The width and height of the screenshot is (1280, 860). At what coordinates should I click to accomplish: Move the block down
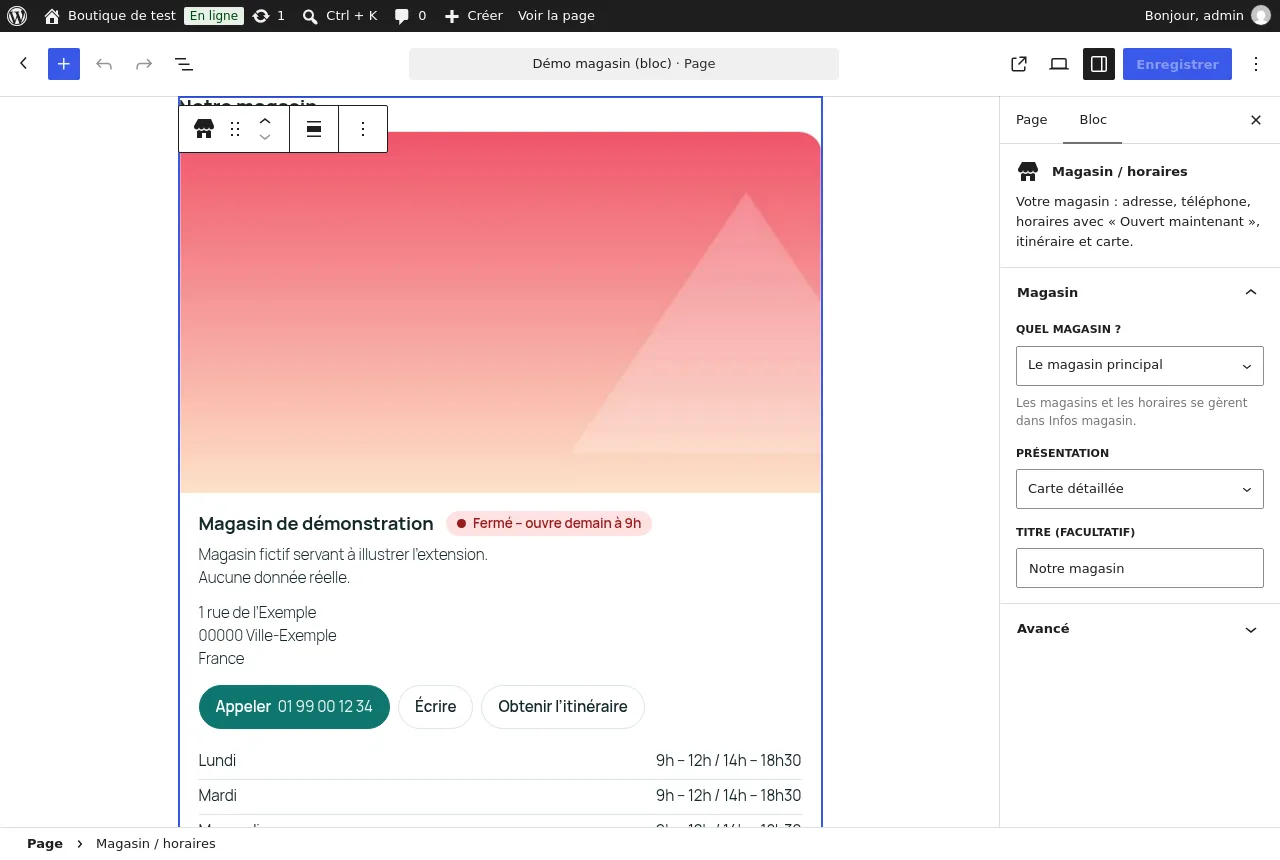pos(265,138)
